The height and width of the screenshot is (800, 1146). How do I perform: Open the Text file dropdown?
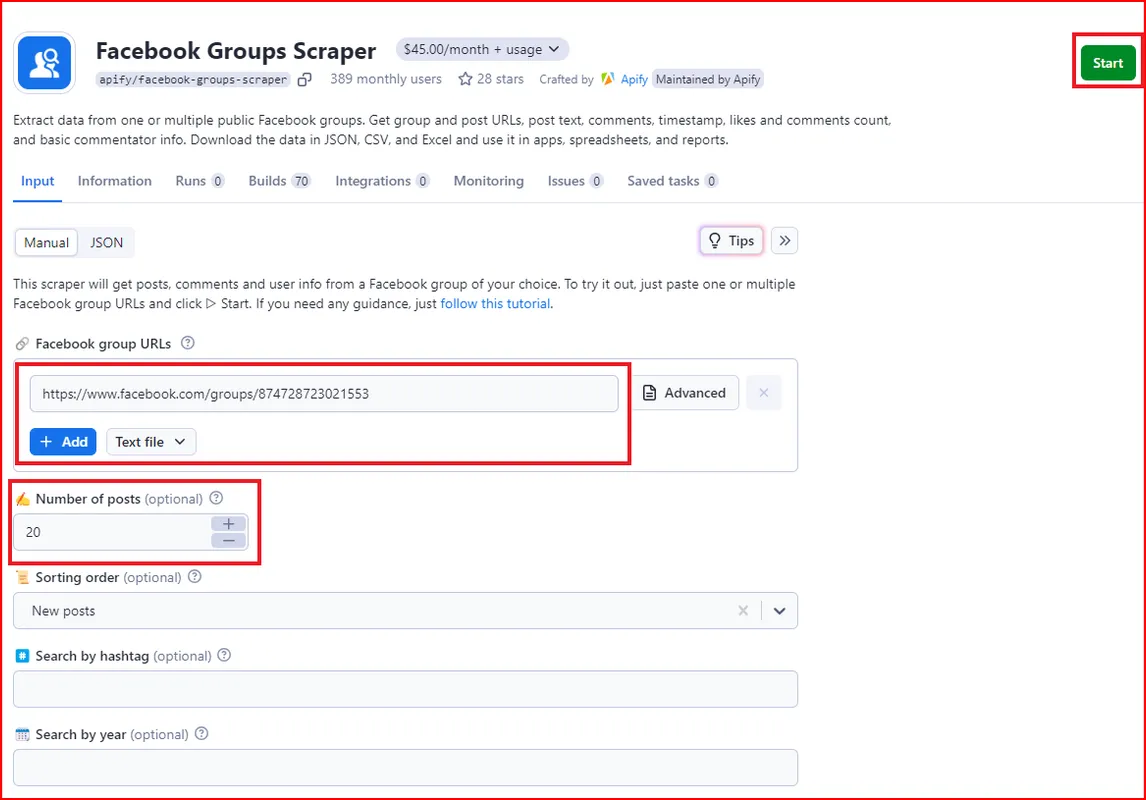pos(151,442)
